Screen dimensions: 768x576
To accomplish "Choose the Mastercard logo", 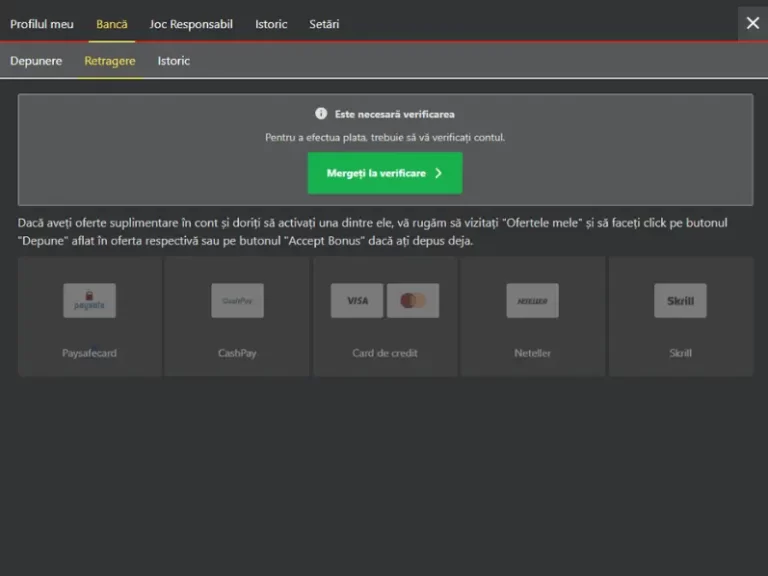I will tap(413, 300).
